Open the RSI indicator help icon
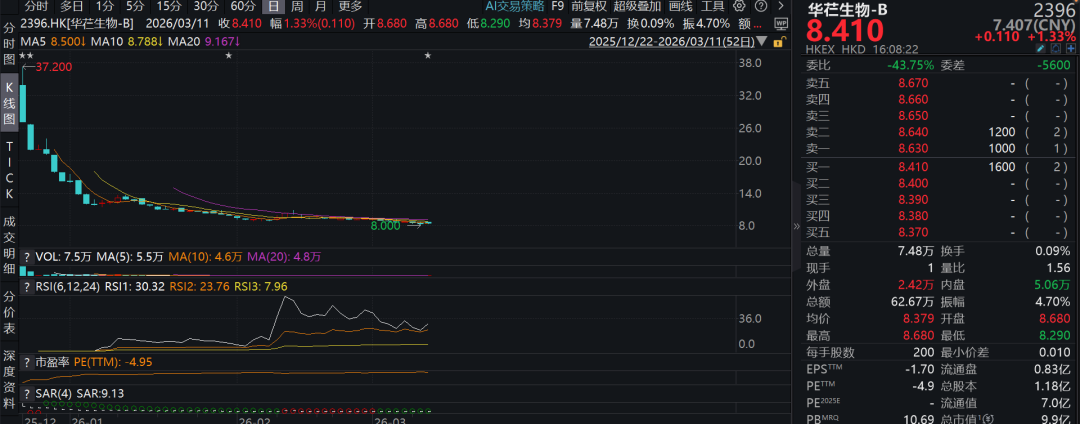1080x424 pixels. [x=26, y=286]
